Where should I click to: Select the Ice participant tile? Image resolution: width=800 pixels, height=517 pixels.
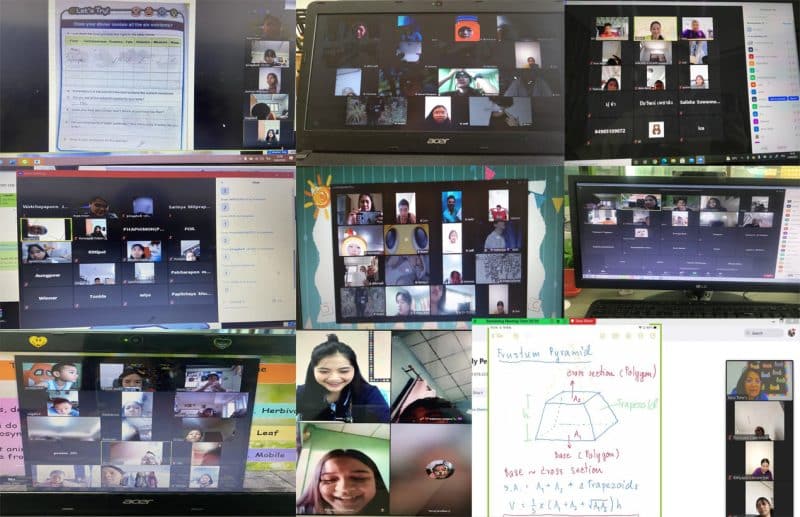(702, 129)
